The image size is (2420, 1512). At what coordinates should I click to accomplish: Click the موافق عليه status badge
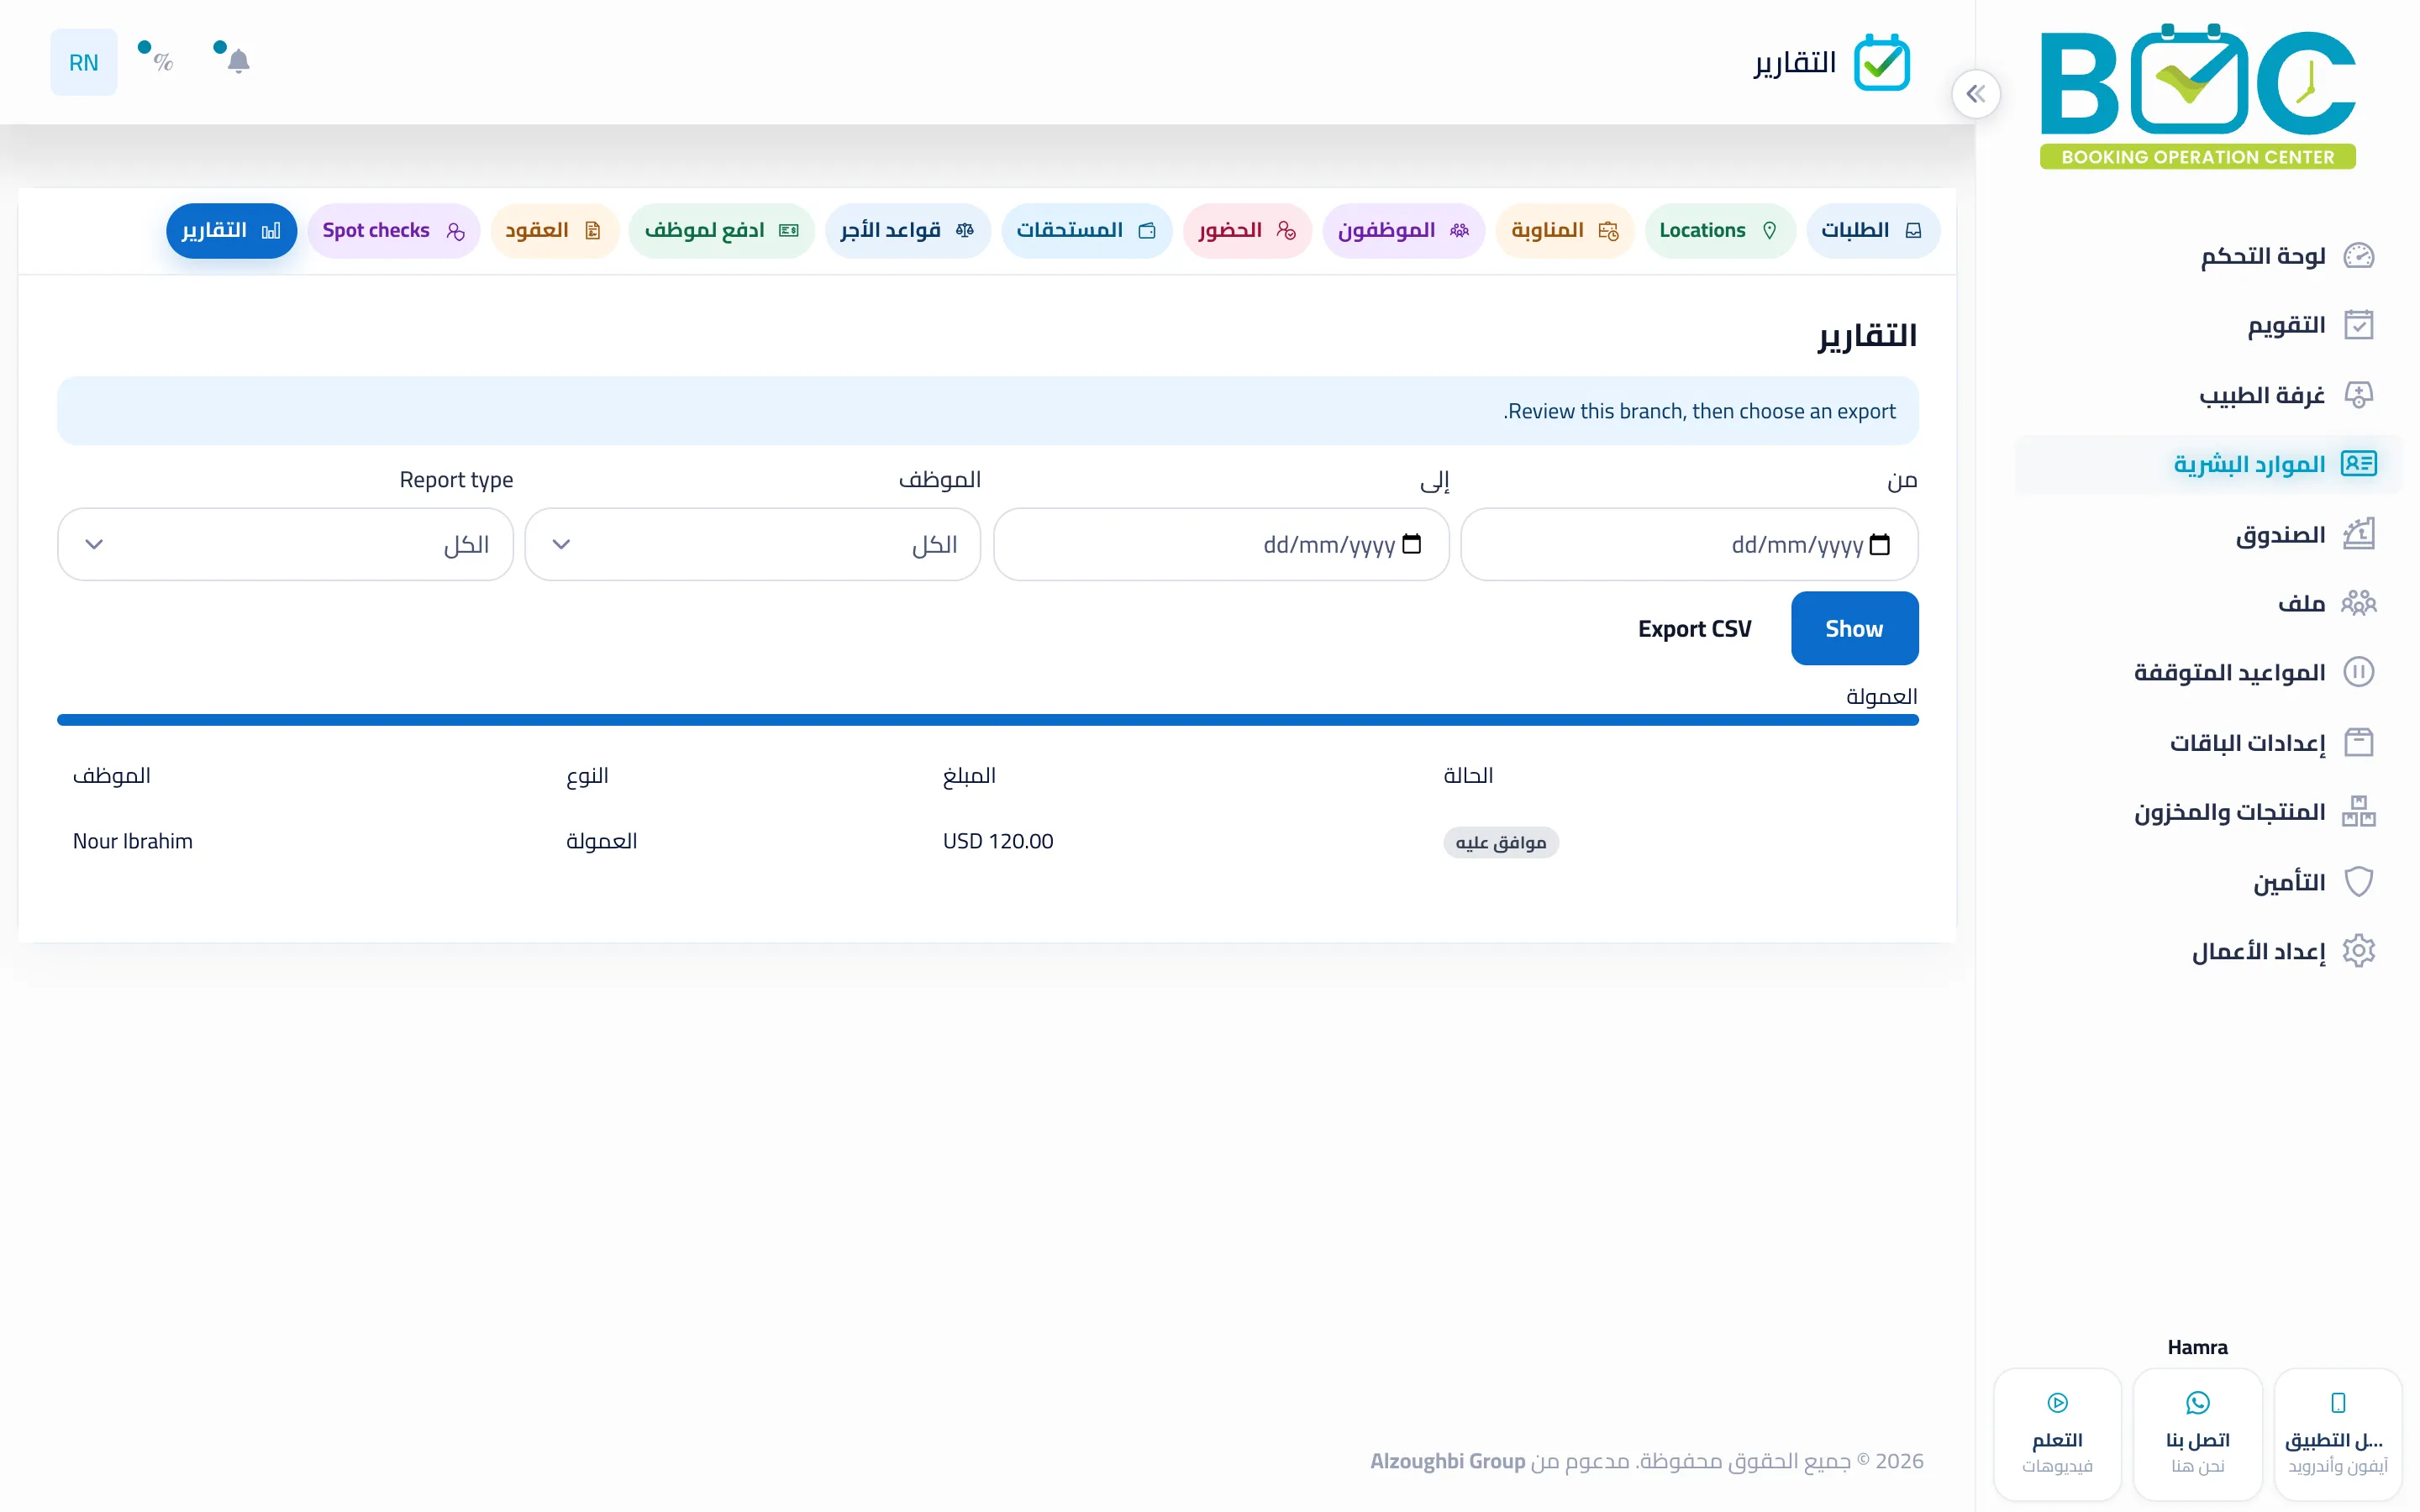tap(1500, 842)
